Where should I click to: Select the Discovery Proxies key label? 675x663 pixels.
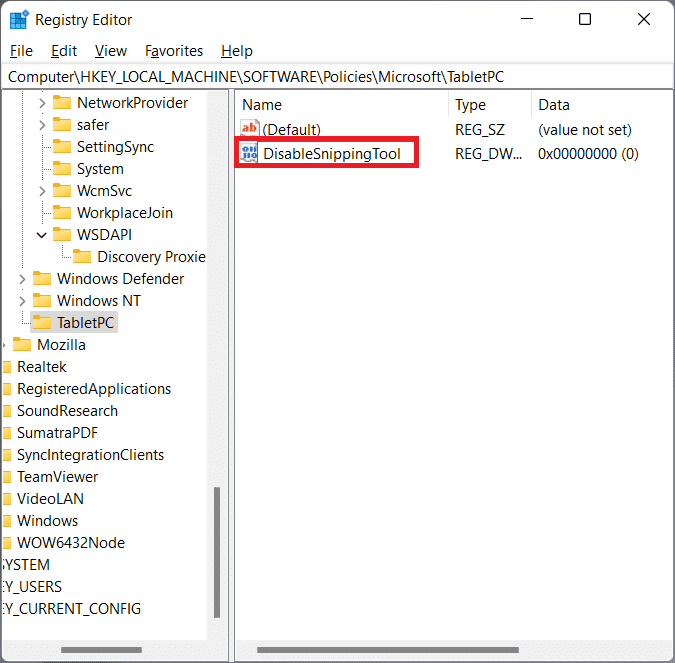pos(152,257)
